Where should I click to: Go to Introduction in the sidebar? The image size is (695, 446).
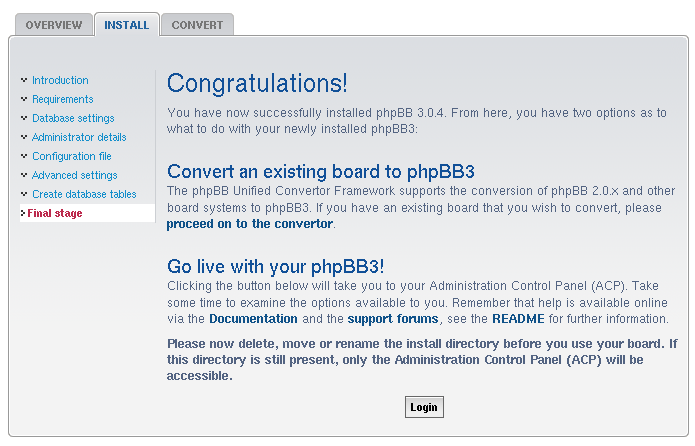coord(60,80)
